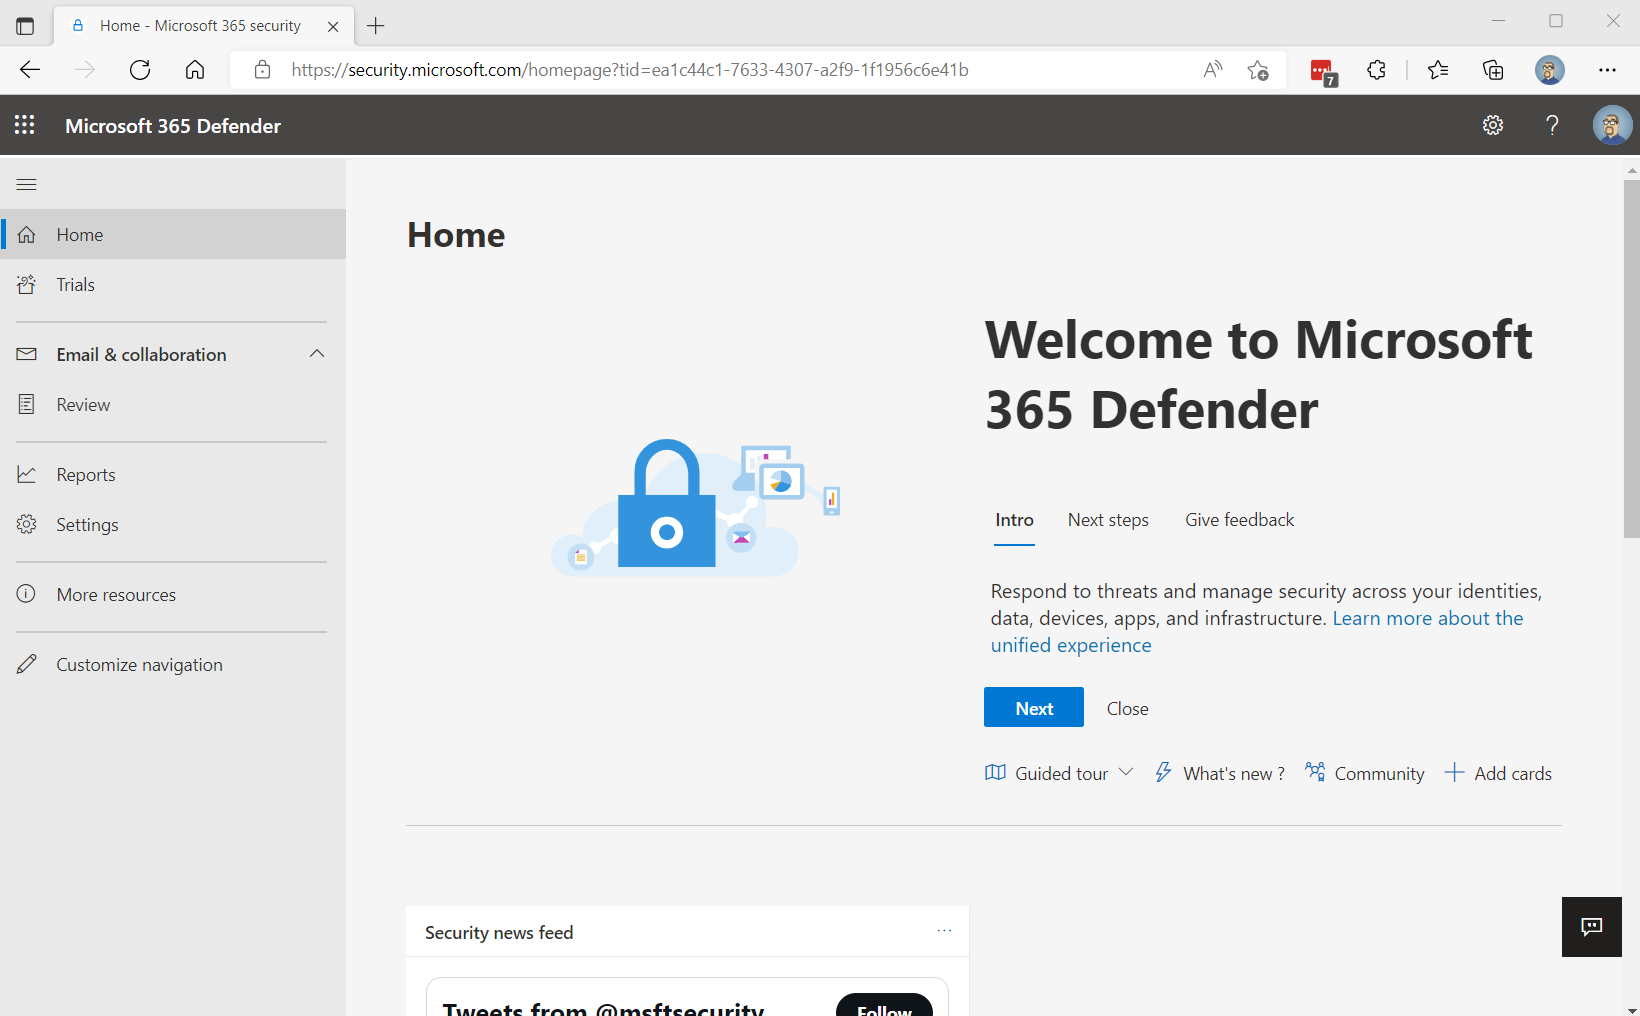Select Trials in the sidebar
1640x1016 pixels.
[x=74, y=284]
